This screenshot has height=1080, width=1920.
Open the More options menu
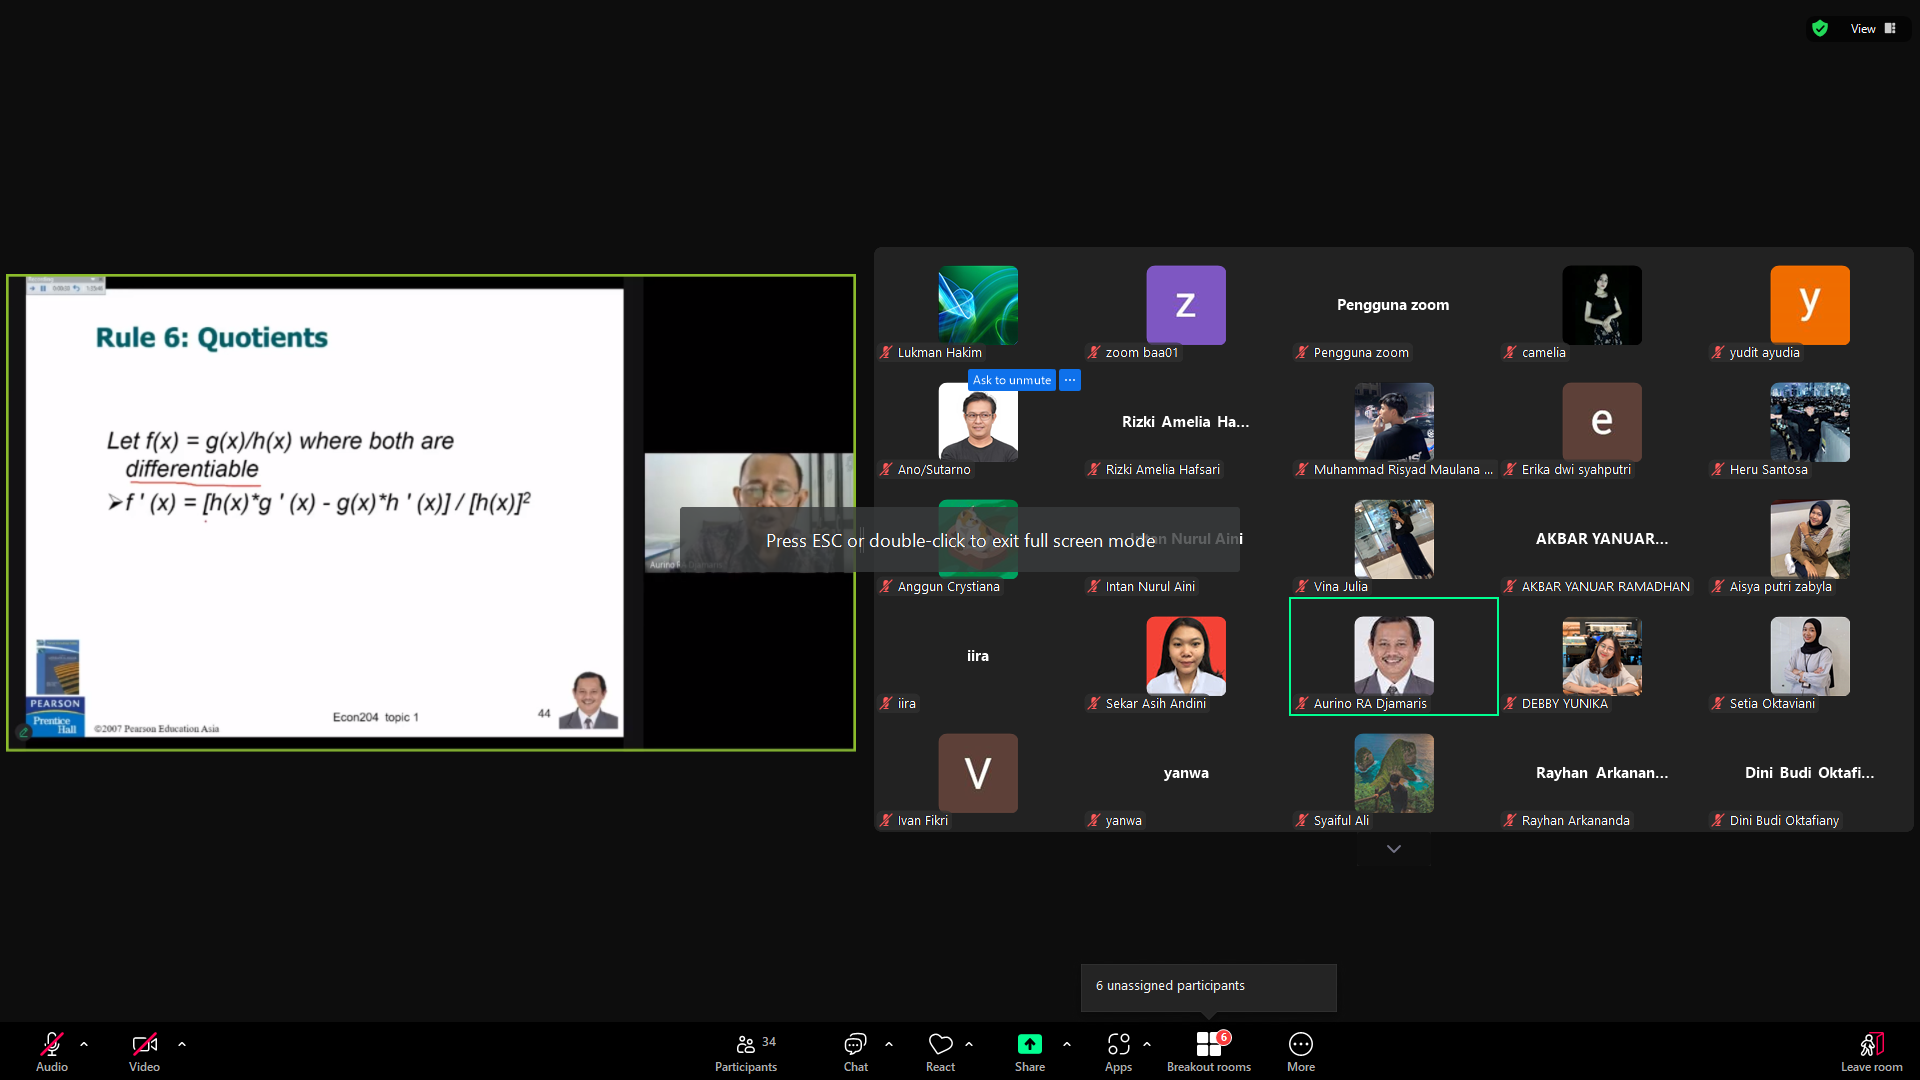(x=1301, y=1051)
